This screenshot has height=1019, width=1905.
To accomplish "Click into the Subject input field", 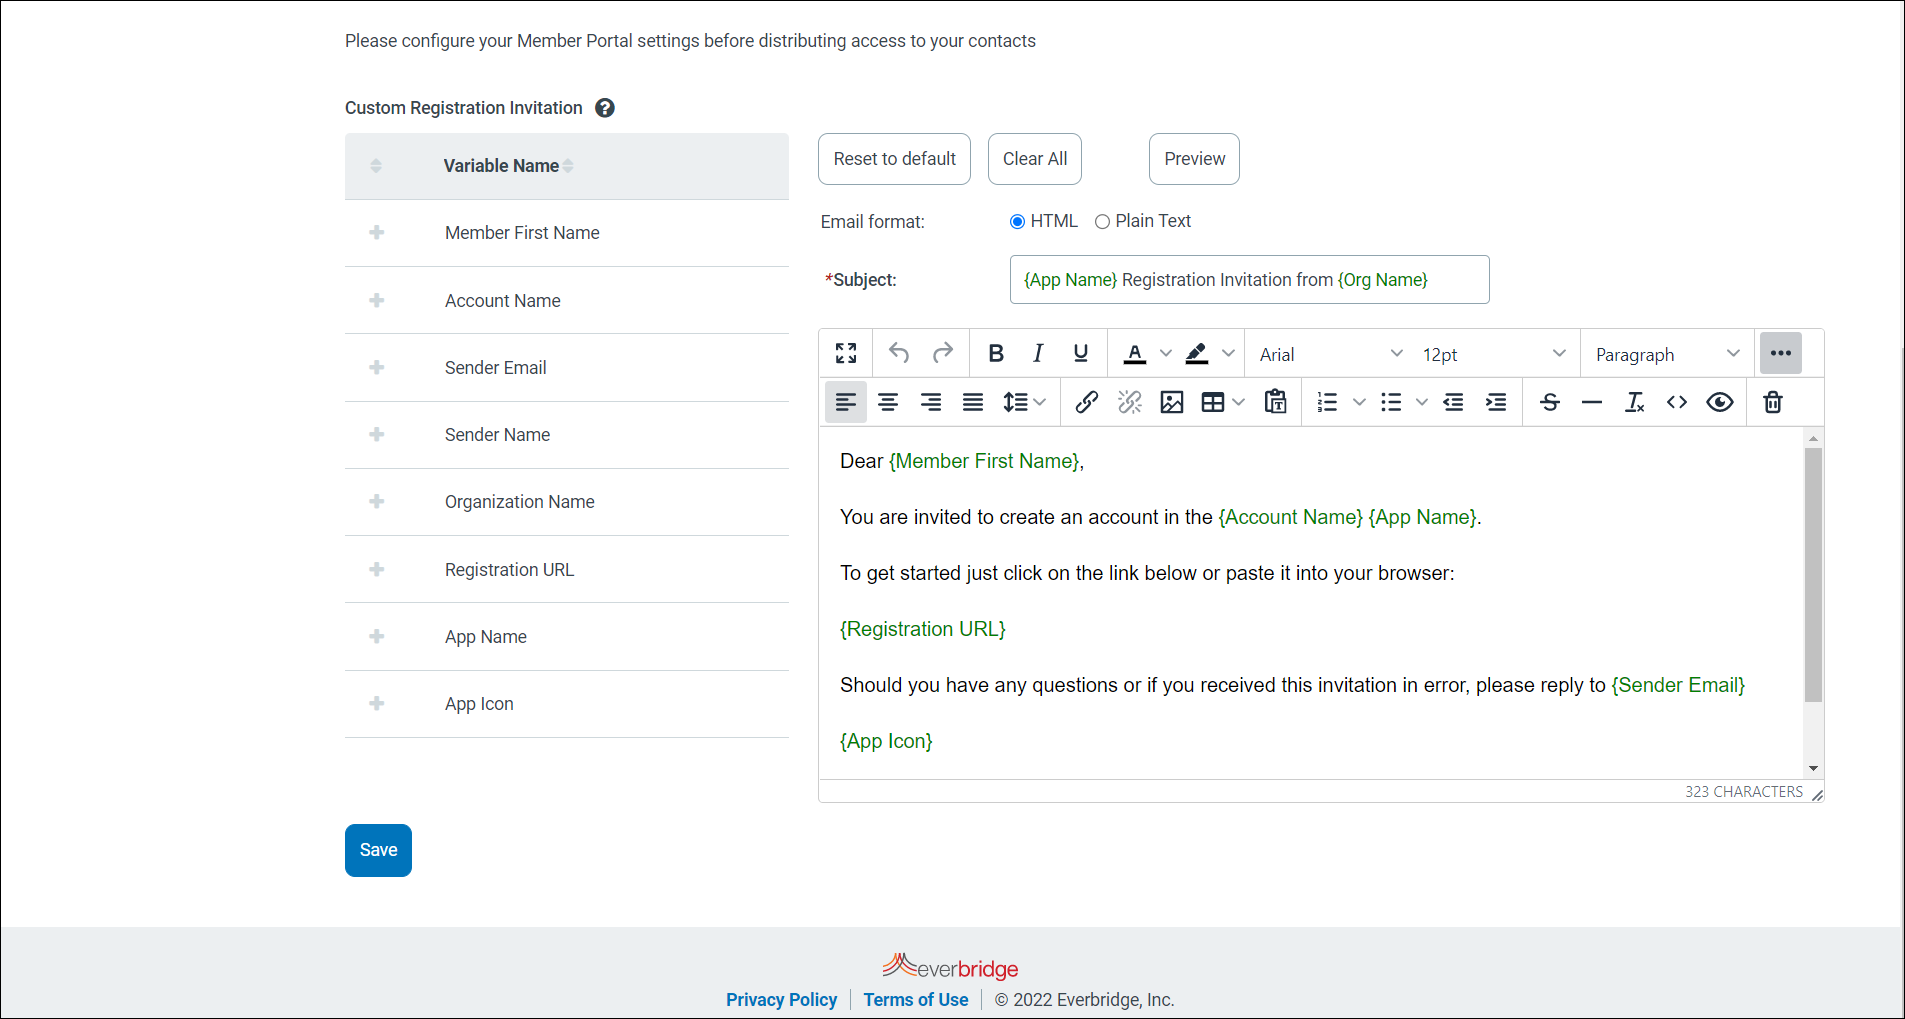I will pyautogui.click(x=1249, y=280).
